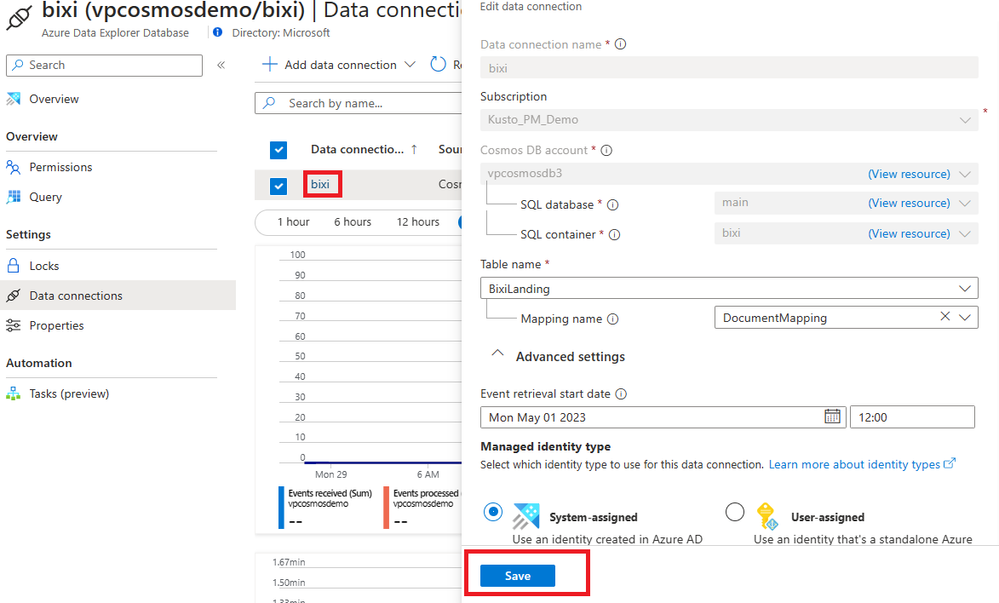Open View resource for SQL container
This screenshot has height=603, width=999.
pyautogui.click(x=909, y=234)
